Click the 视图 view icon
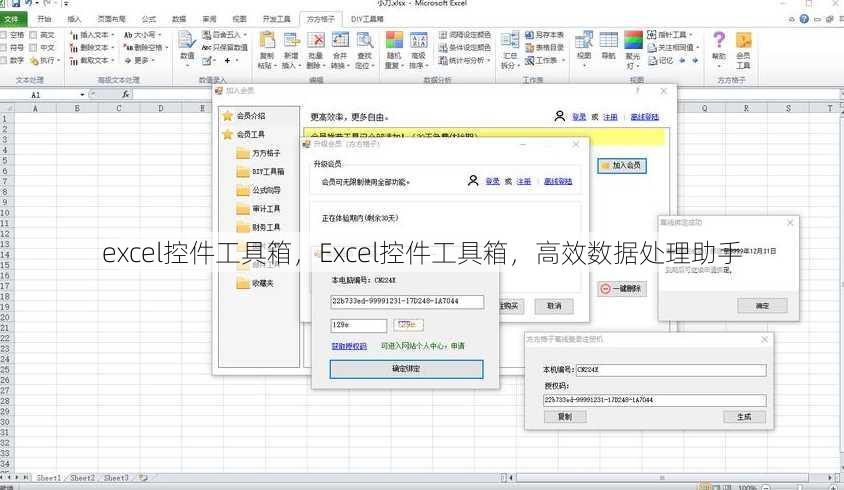 pos(584,40)
